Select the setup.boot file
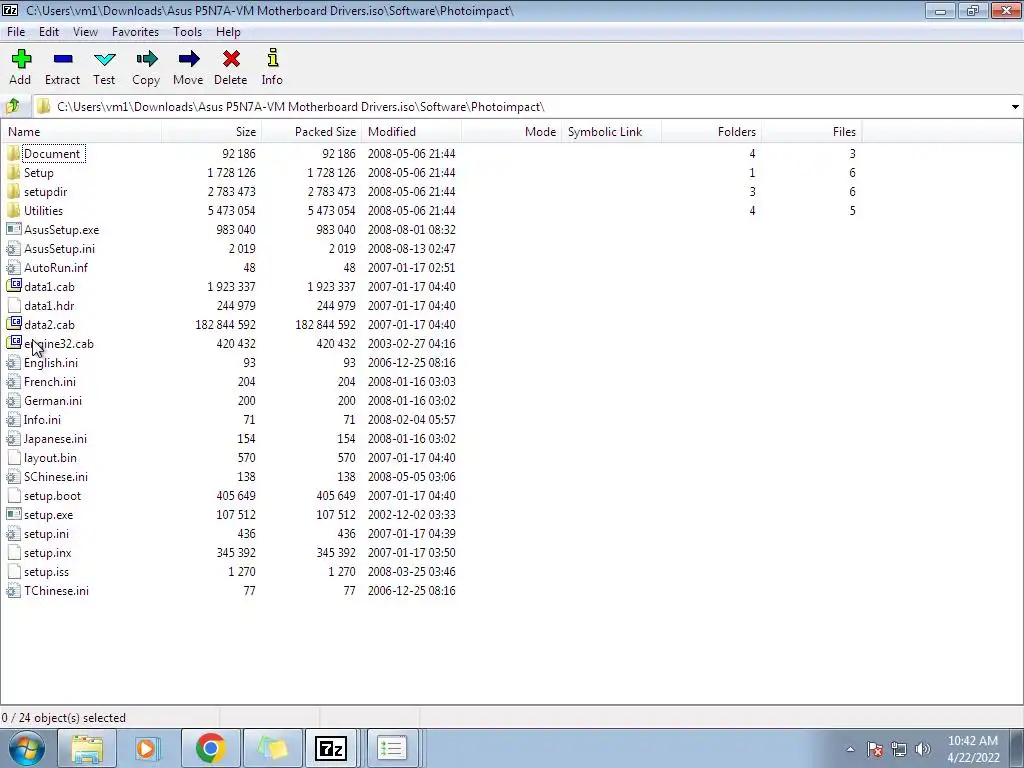Viewport: 1024px width, 768px height. (52, 496)
